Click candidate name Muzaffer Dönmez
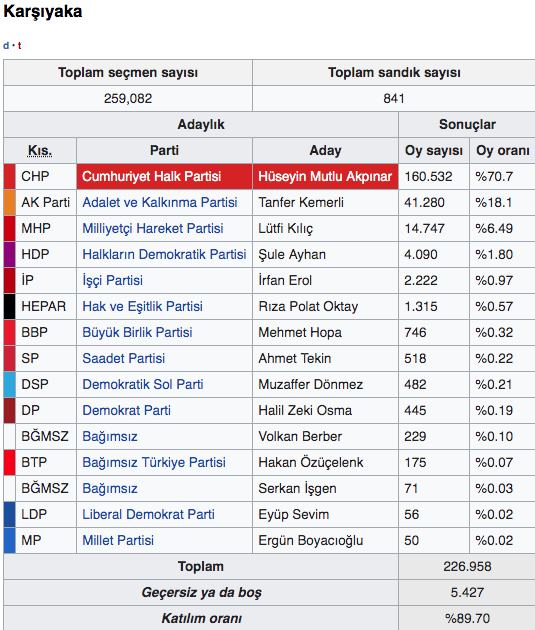The height and width of the screenshot is (630, 535). (310, 385)
